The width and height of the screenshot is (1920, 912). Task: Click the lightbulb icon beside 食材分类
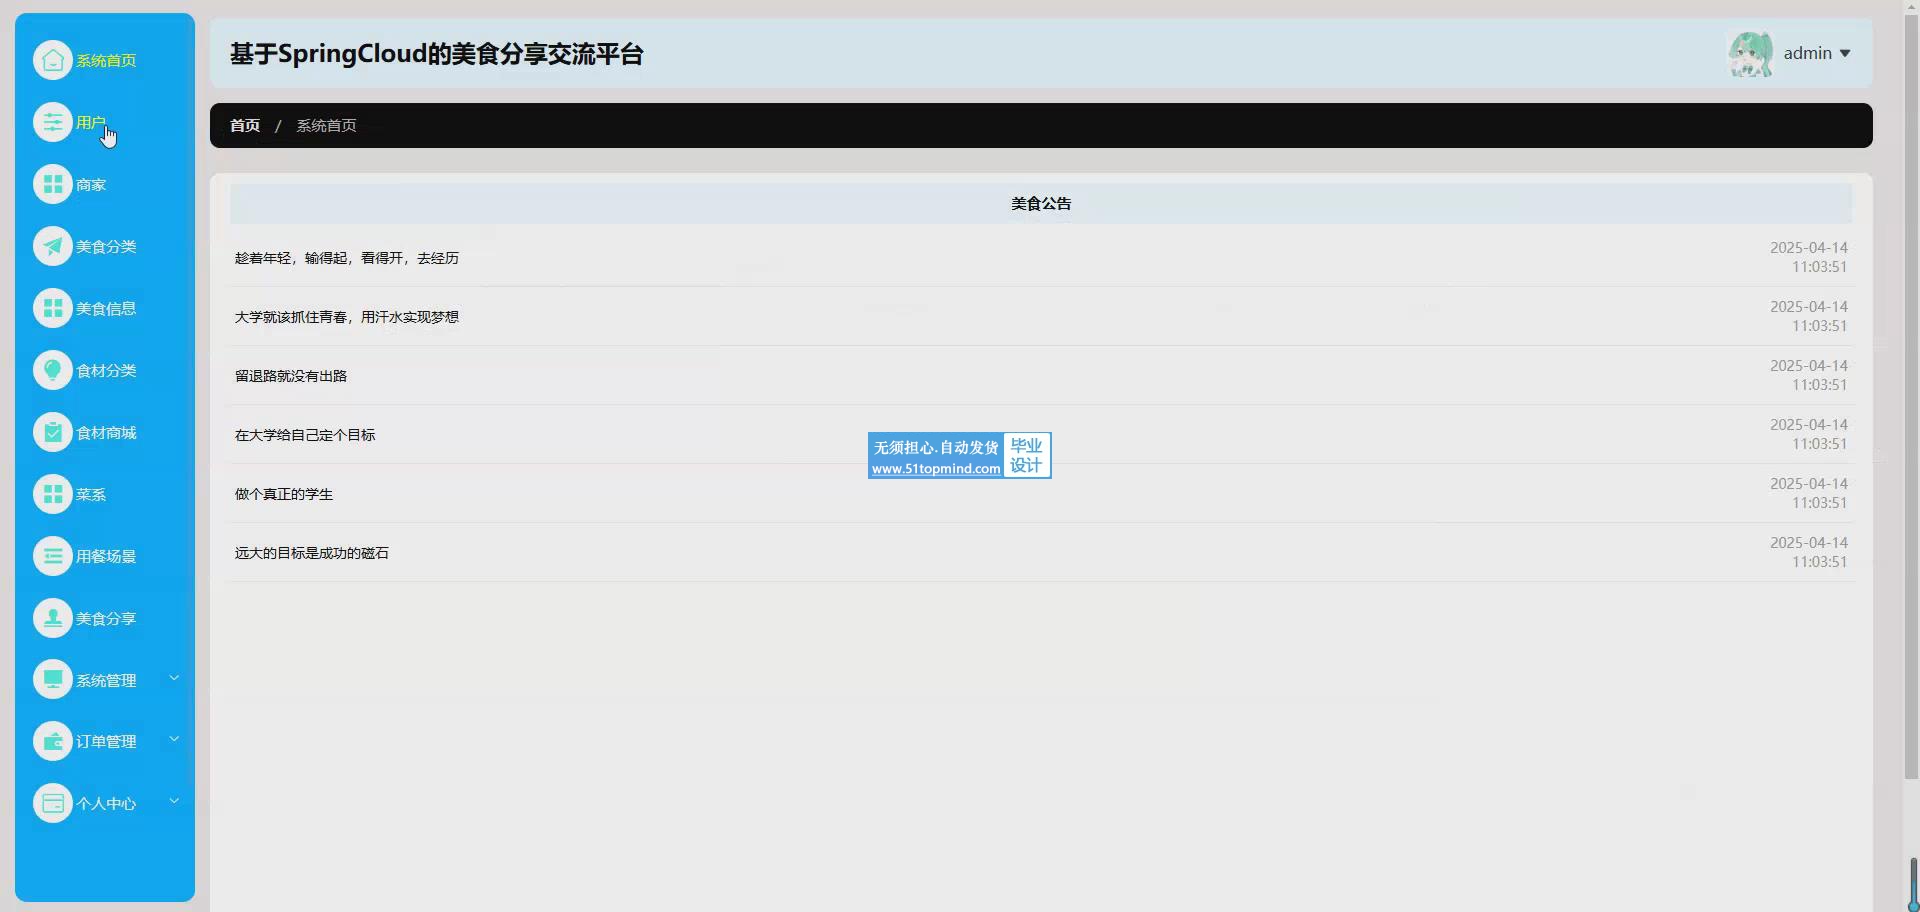click(x=52, y=370)
